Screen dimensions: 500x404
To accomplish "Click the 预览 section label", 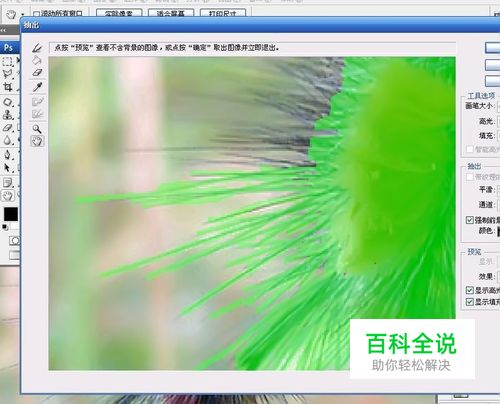I will 474,252.
